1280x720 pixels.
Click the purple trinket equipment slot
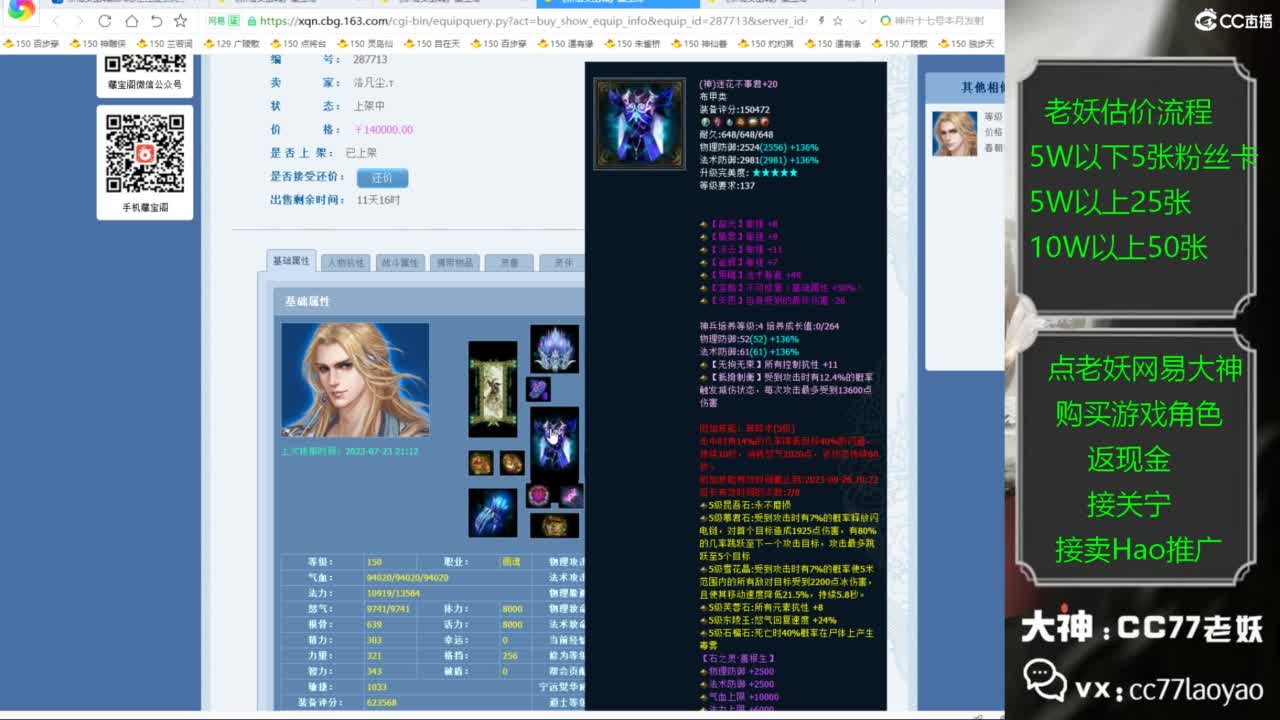[570, 495]
